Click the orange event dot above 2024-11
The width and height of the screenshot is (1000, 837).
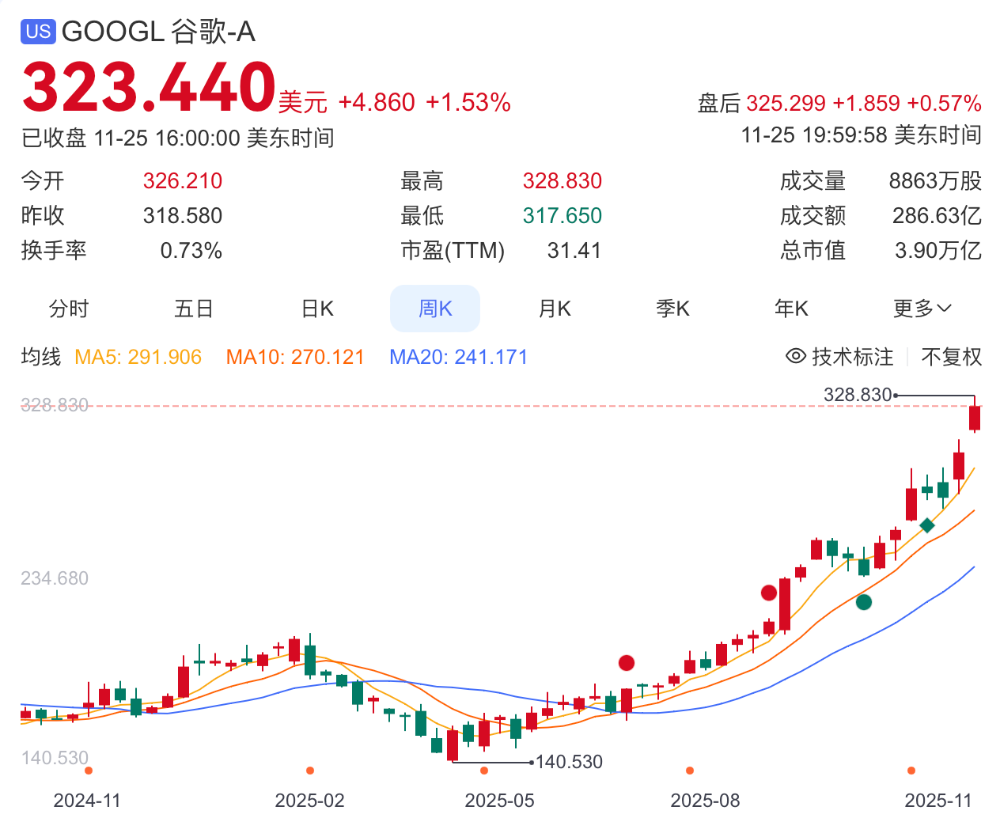tap(89, 771)
